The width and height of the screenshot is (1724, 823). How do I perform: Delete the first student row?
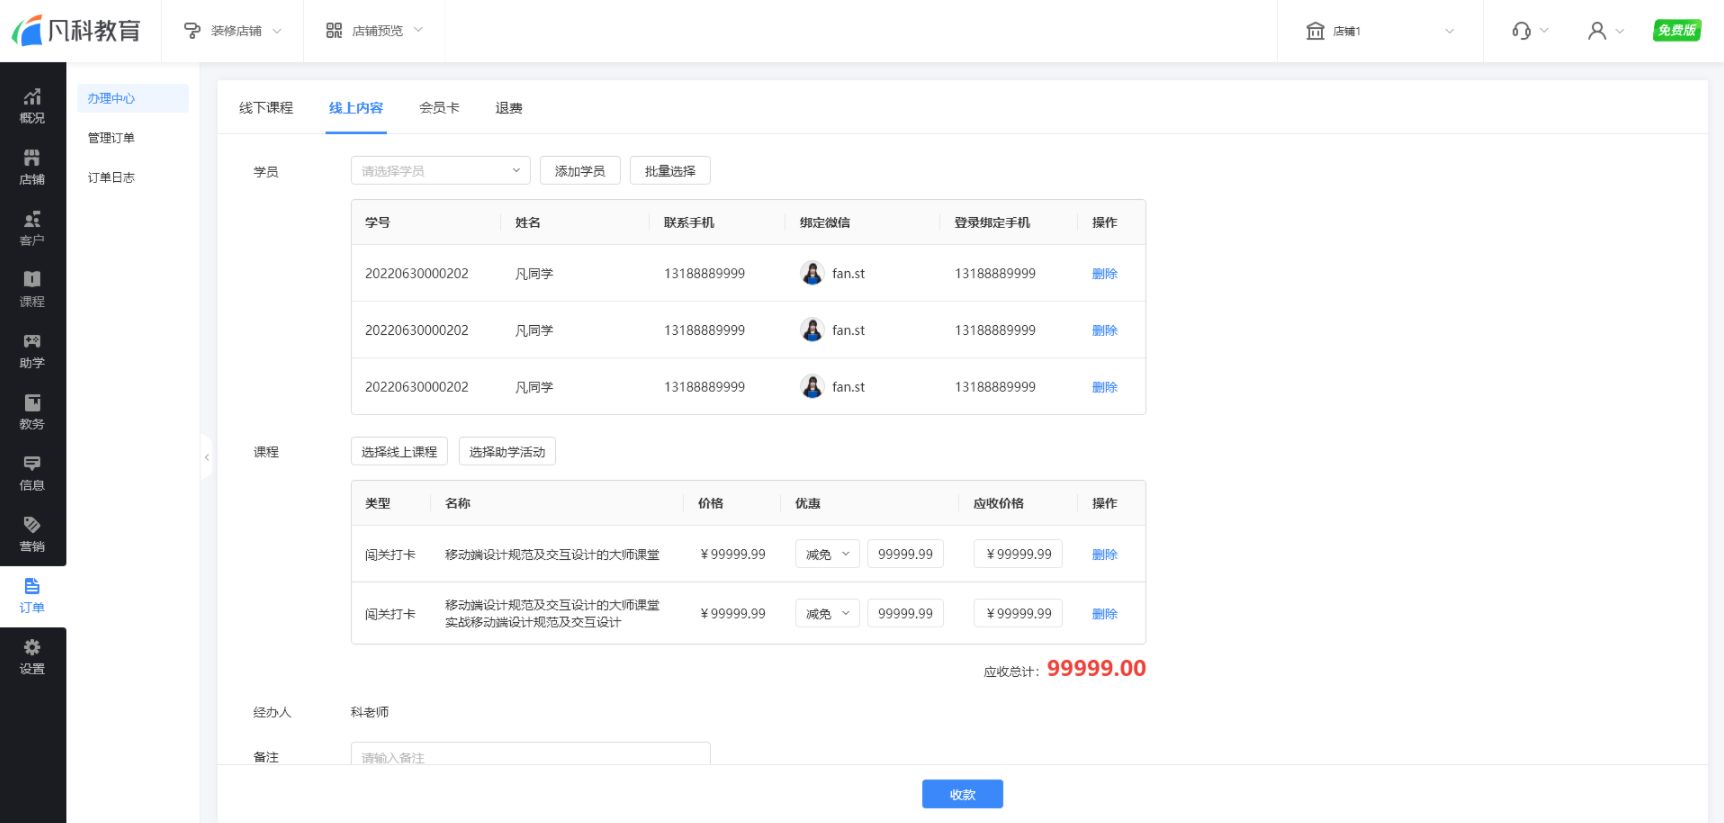pyautogui.click(x=1104, y=273)
